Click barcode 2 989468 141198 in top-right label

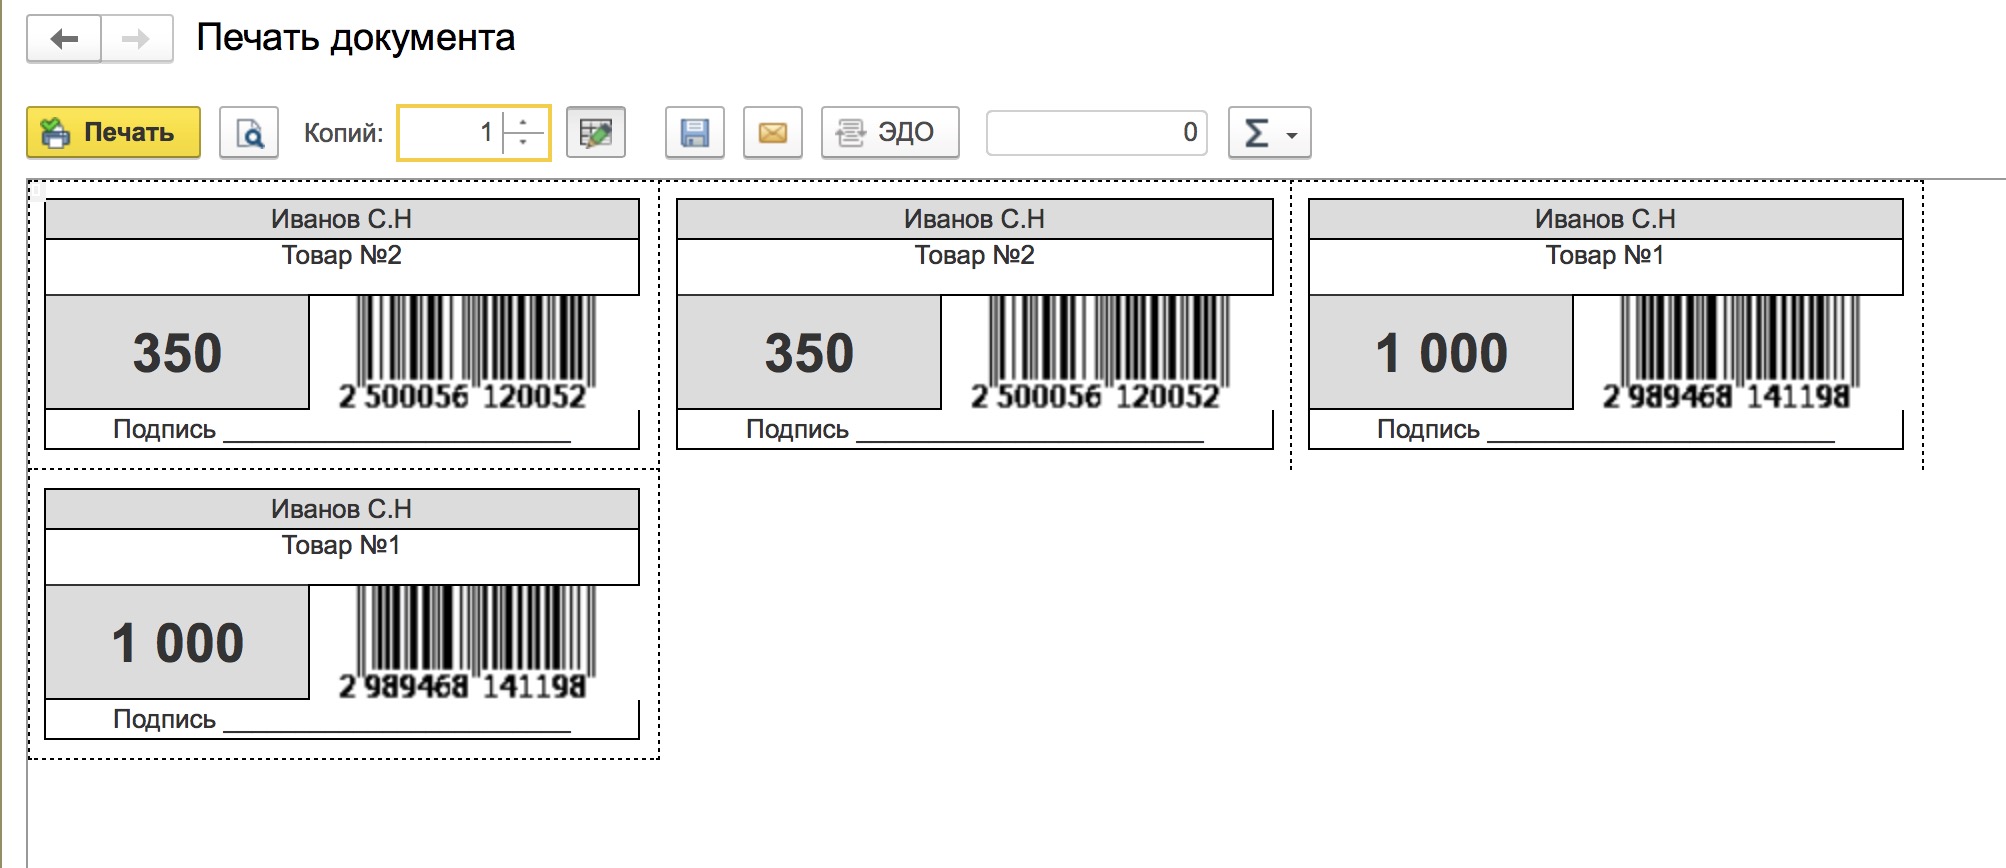pos(1733,353)
